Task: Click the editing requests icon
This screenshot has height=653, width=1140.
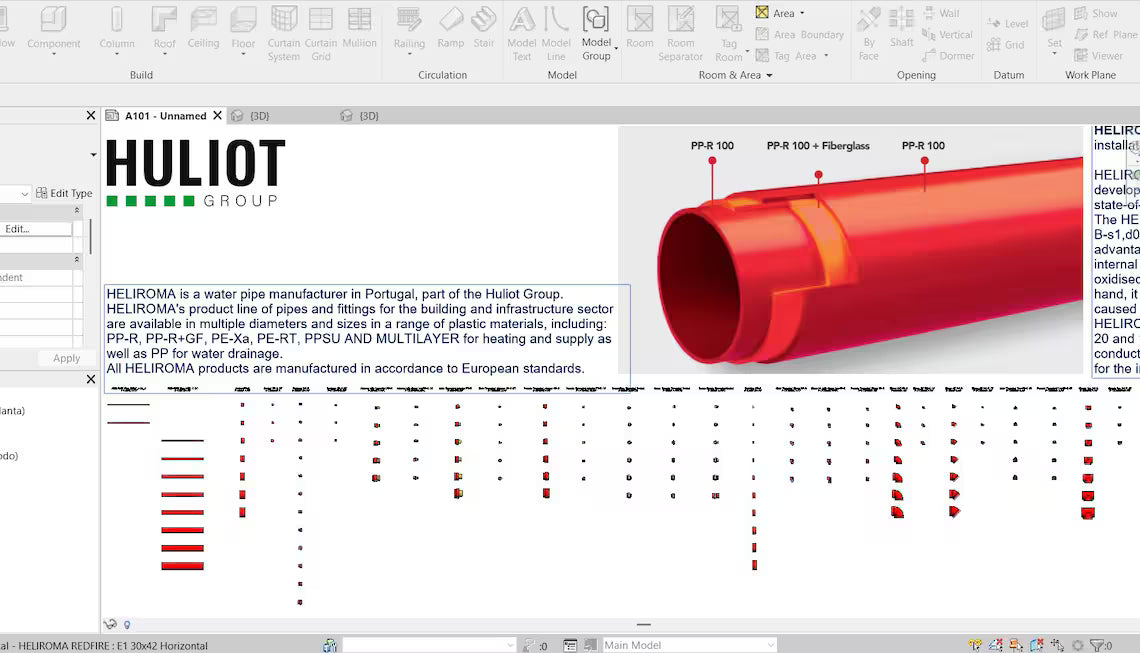Action: tap(530, 645)
